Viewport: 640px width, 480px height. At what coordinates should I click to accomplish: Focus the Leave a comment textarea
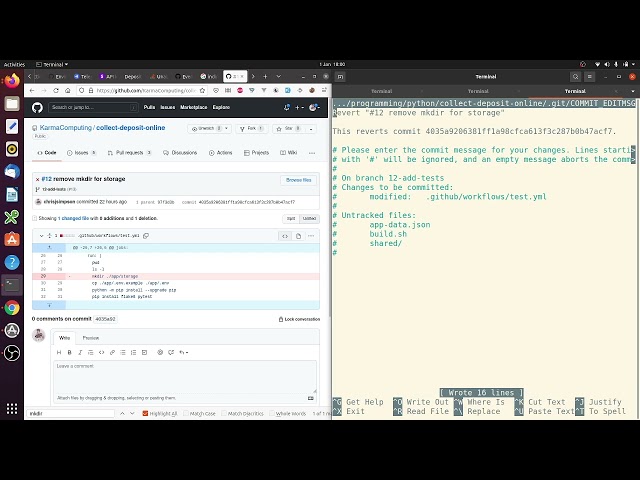(184, 377)
